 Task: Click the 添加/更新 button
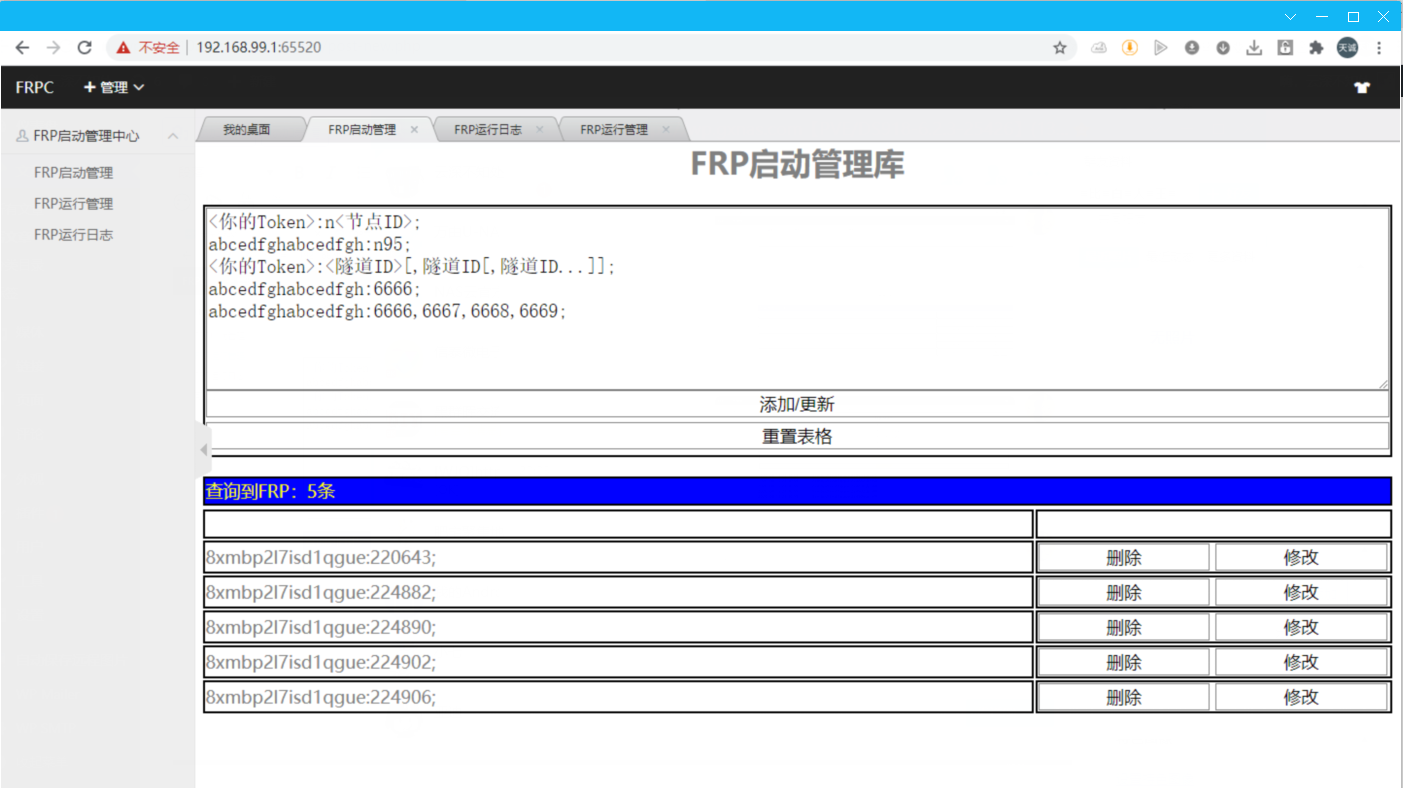(797, 405)
